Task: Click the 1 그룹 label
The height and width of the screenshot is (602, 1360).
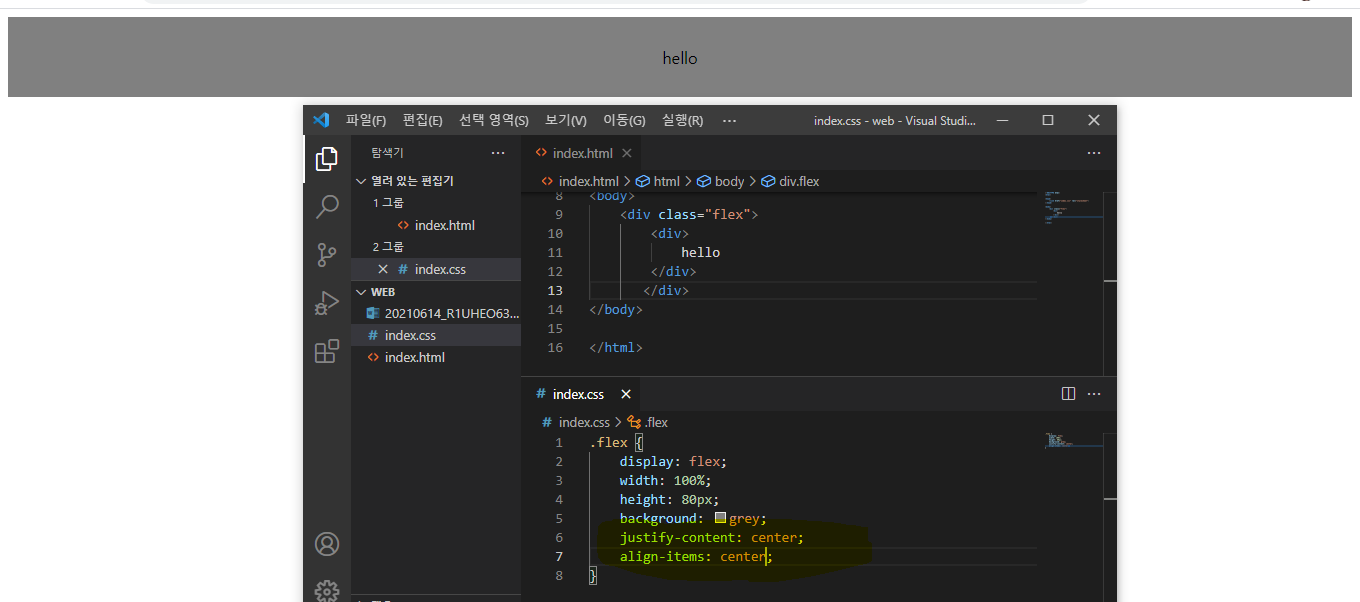Action: 389,203
